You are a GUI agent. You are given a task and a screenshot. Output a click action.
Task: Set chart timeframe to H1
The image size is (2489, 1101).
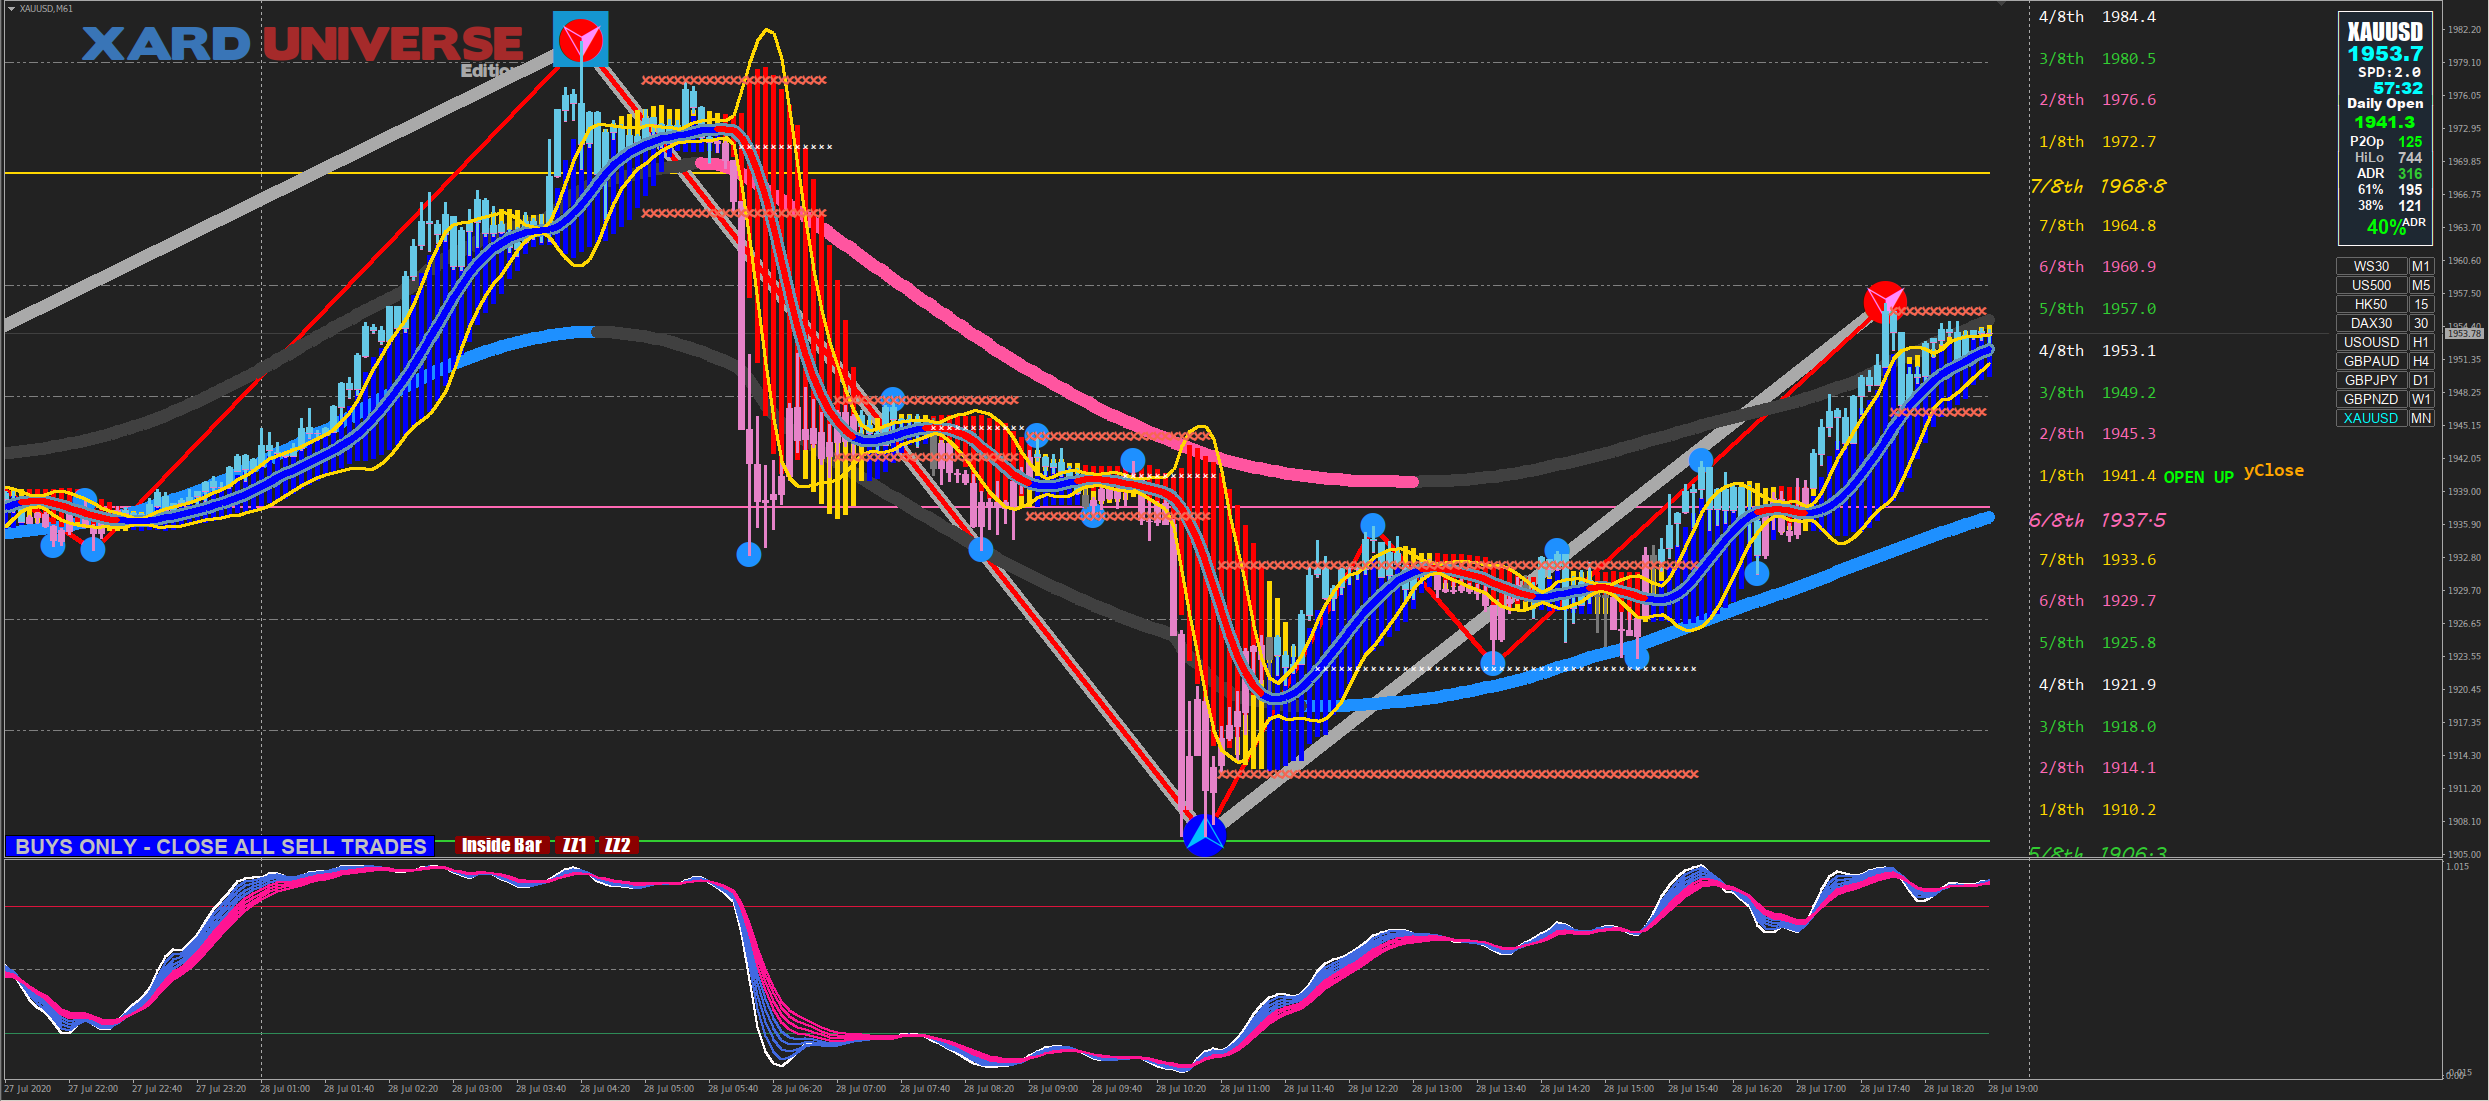(x=2420, y=342)
